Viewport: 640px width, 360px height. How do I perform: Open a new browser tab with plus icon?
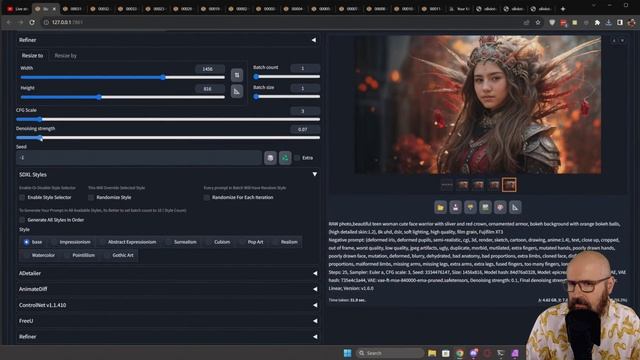tap(563, 9)
